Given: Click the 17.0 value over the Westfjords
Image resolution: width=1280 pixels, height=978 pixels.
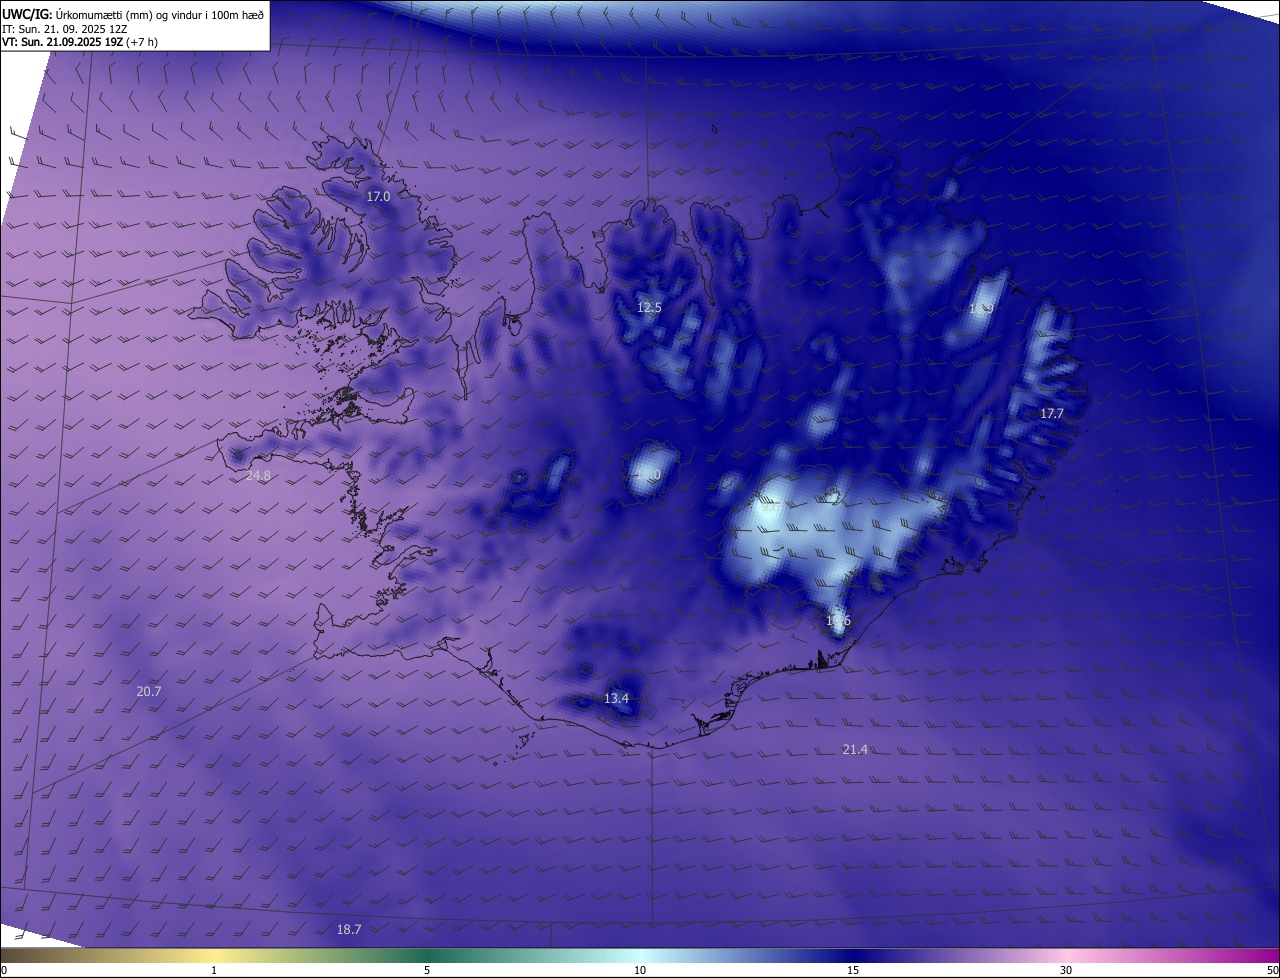Looking at the screenshot, I should coord(378,197).
